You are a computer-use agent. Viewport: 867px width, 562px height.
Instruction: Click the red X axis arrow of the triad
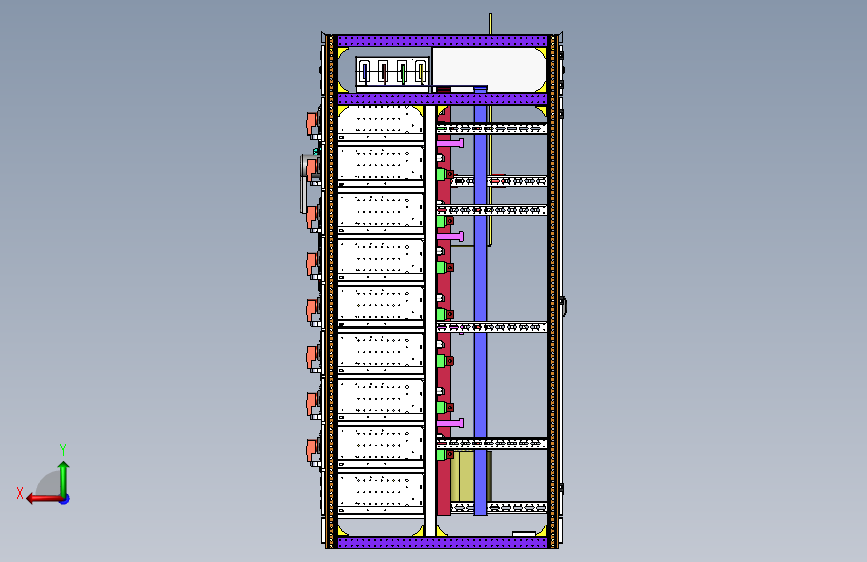pos(43,499)
